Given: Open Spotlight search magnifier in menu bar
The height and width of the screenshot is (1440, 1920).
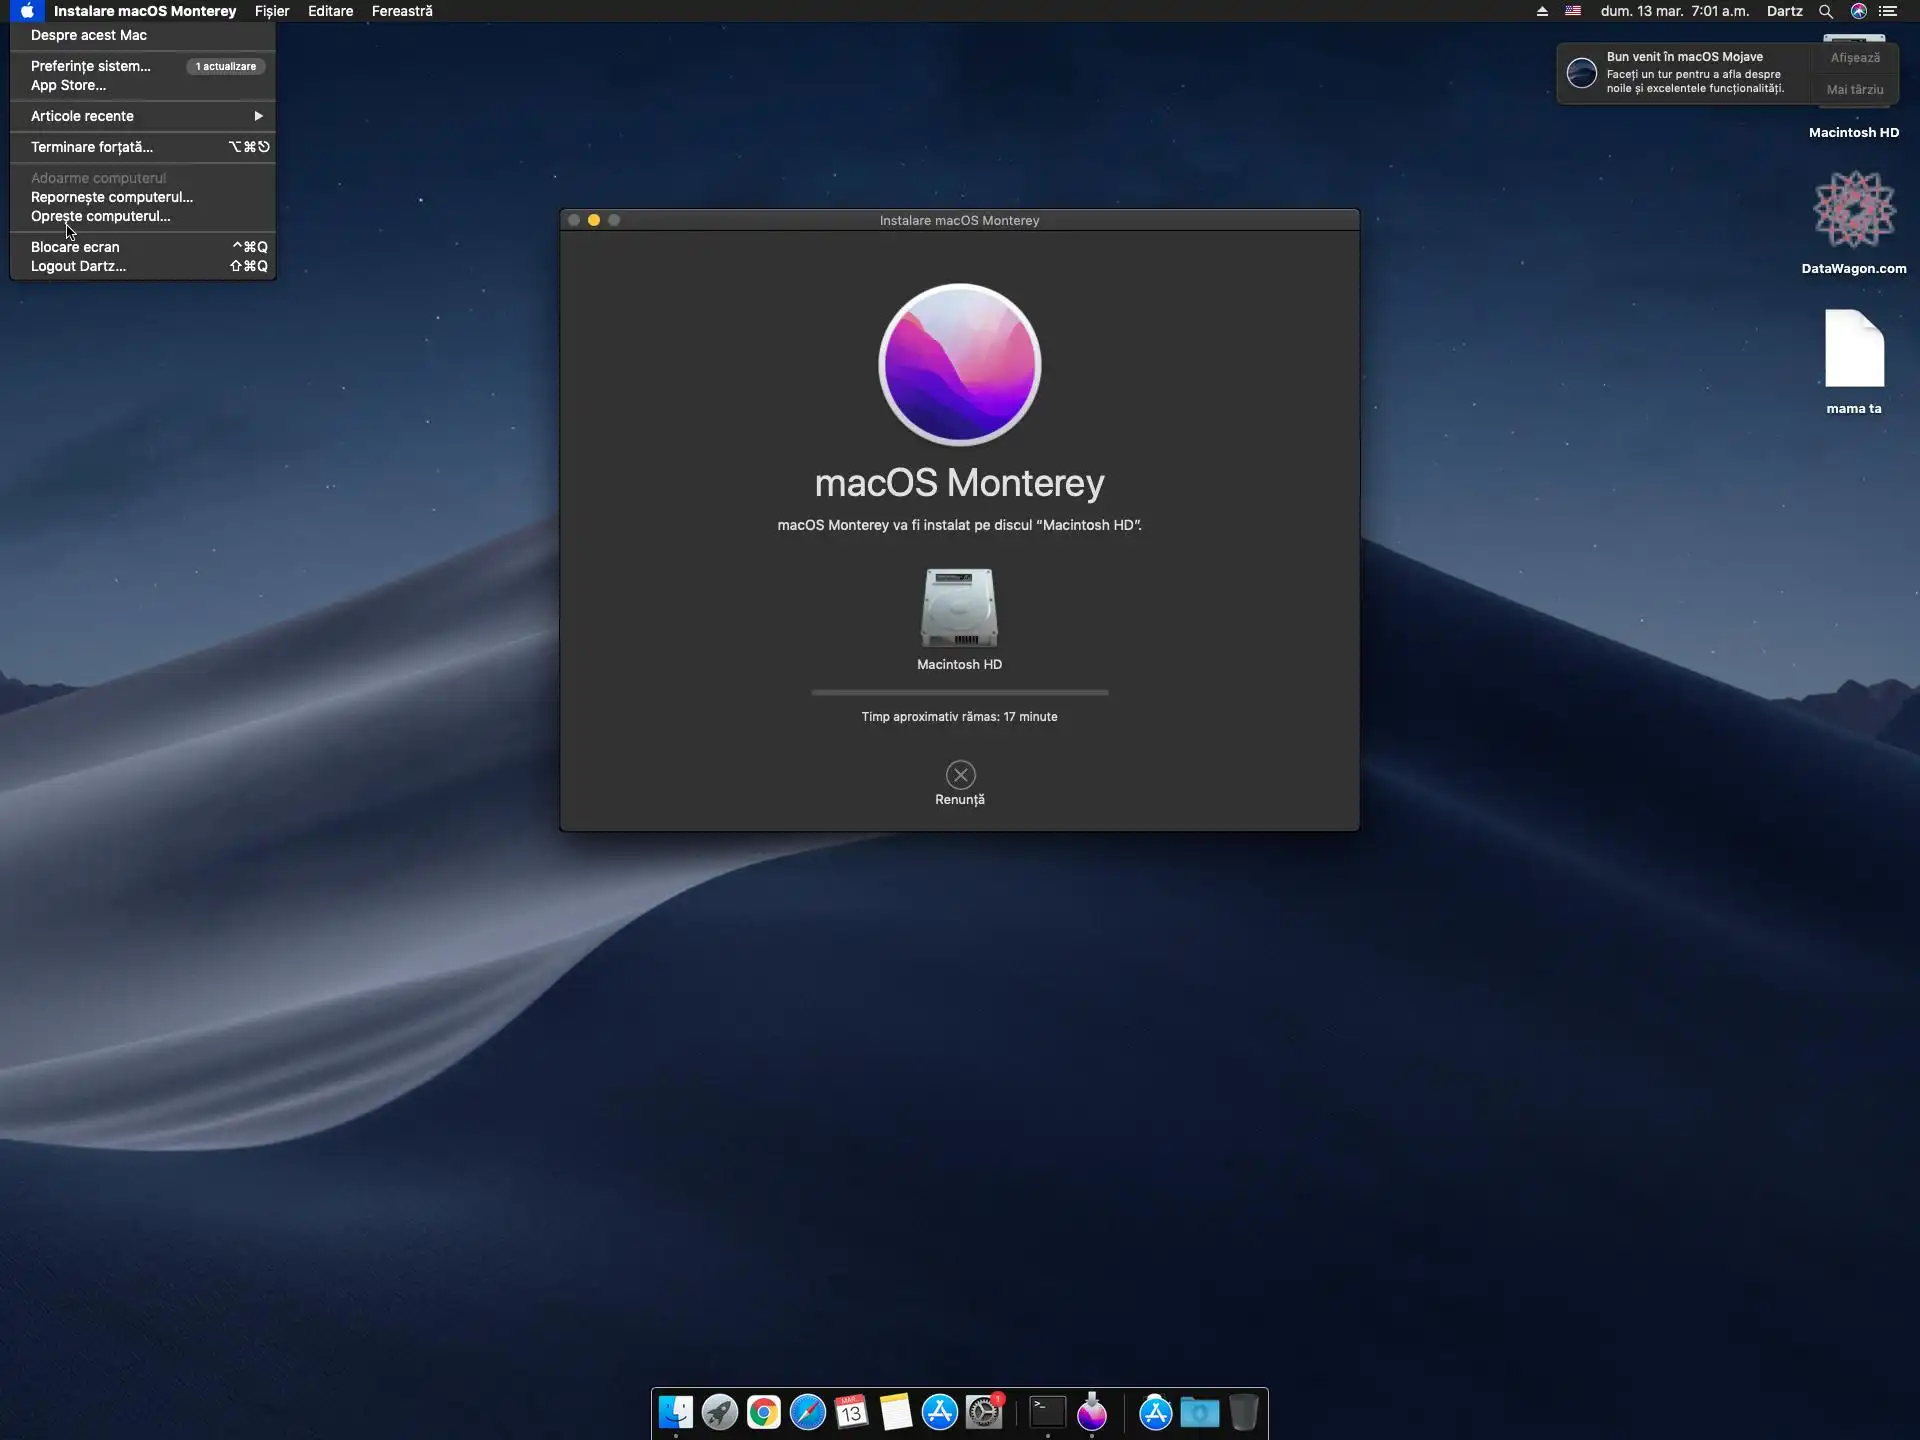Looking at the screenshot, I should [1825, 11].
